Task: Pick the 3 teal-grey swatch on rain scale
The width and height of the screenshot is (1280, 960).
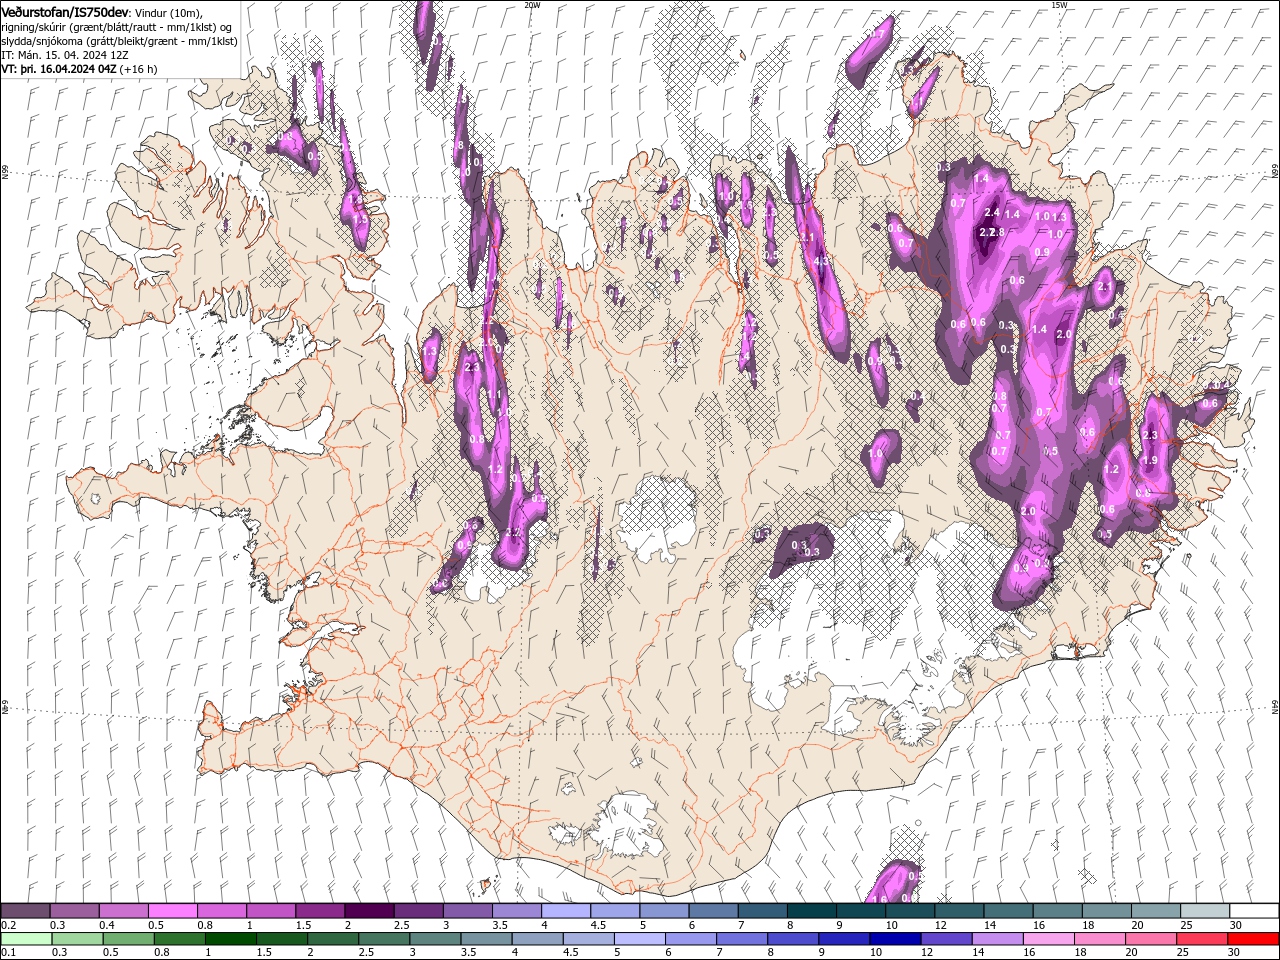Action: click(435, 939)
